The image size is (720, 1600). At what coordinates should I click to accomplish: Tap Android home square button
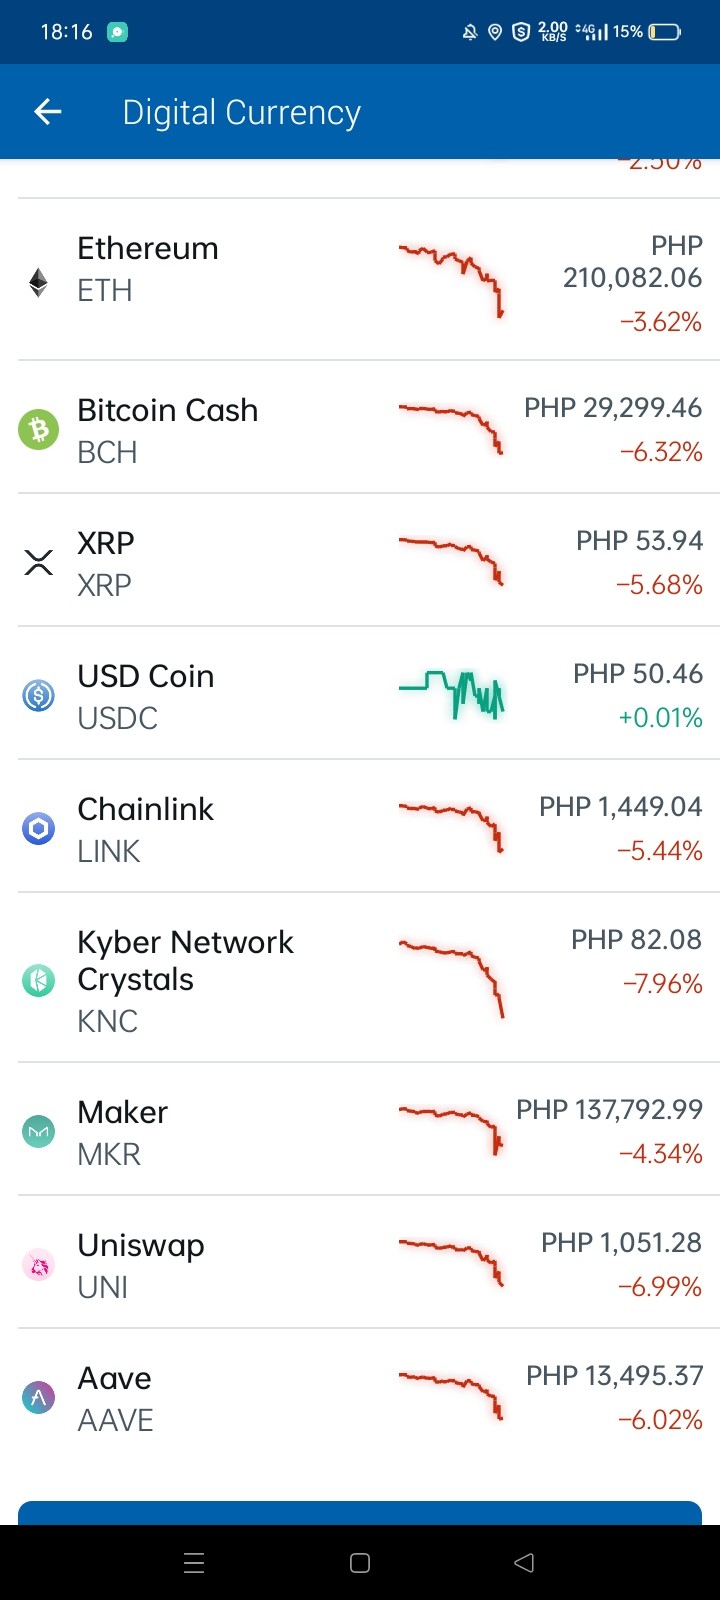click(360, 1563)
